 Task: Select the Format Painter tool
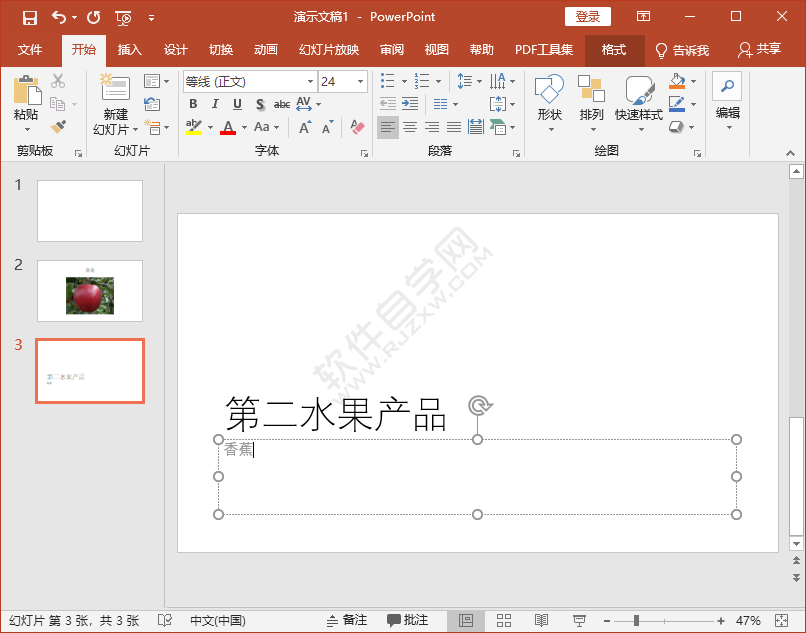tap(57, 127)
